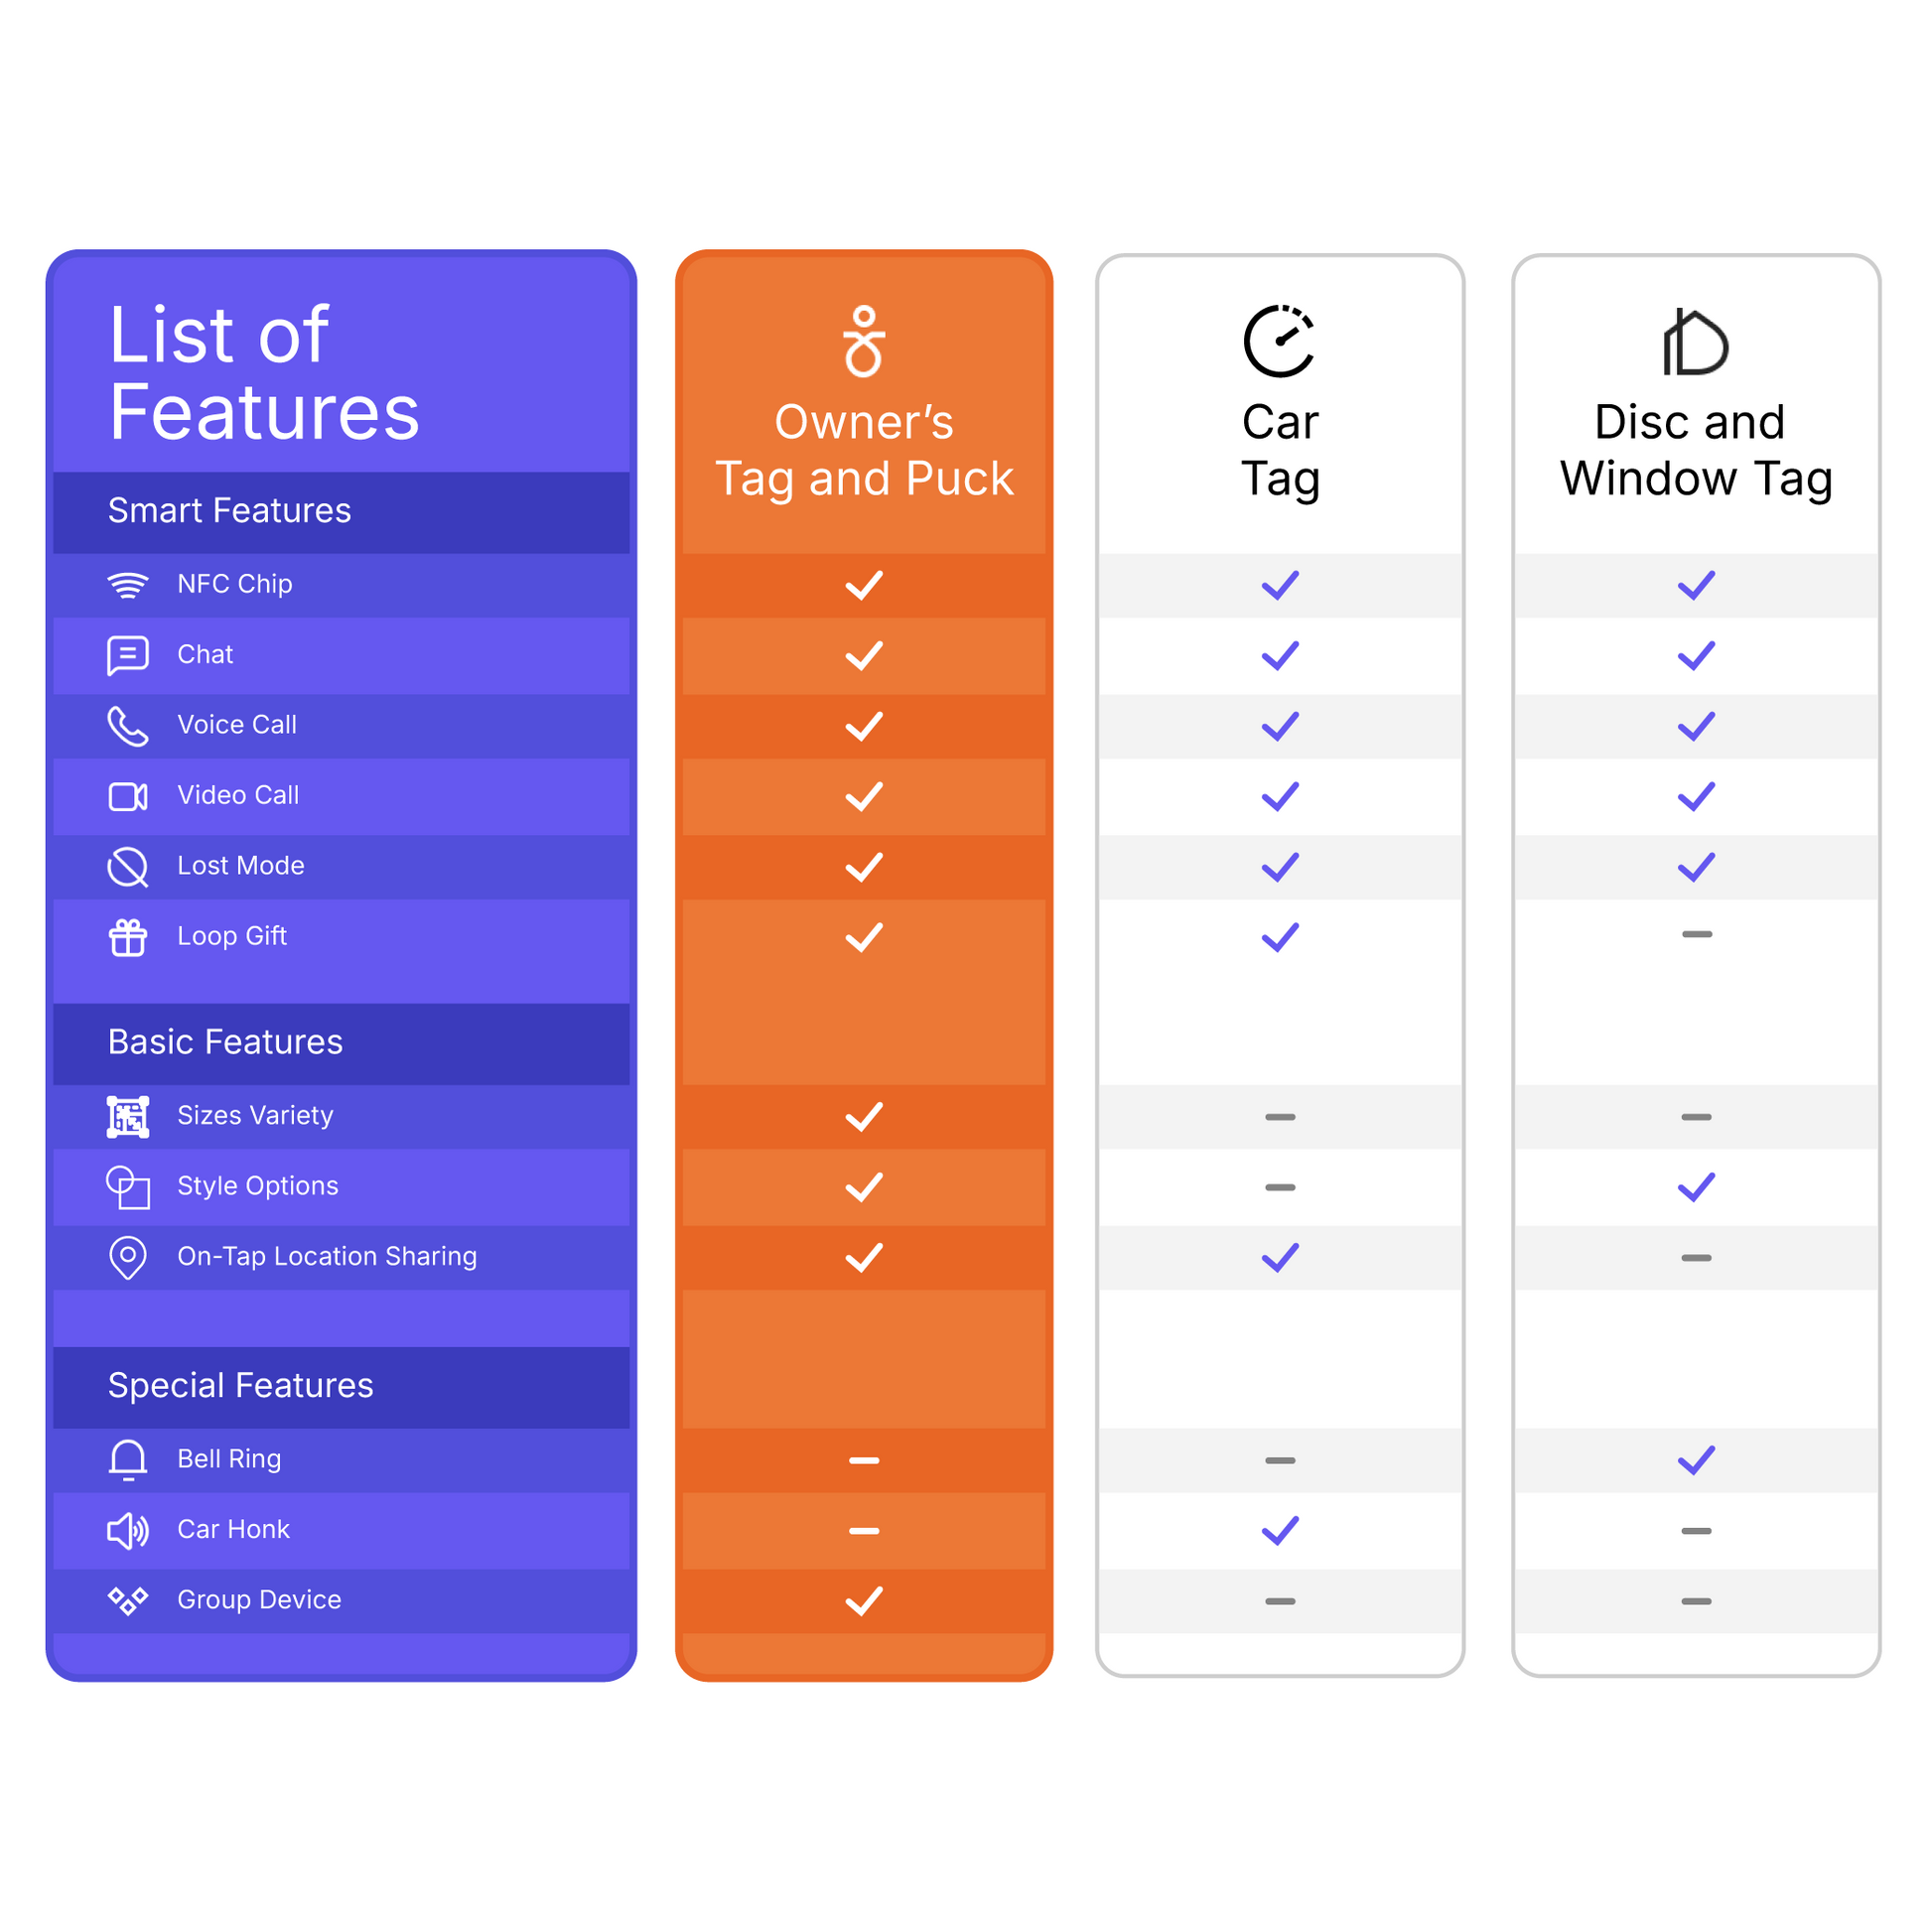Click Car Tag's NFC Chip checkmark
Screen dimensions: 1932x1932
[1280, 585]
